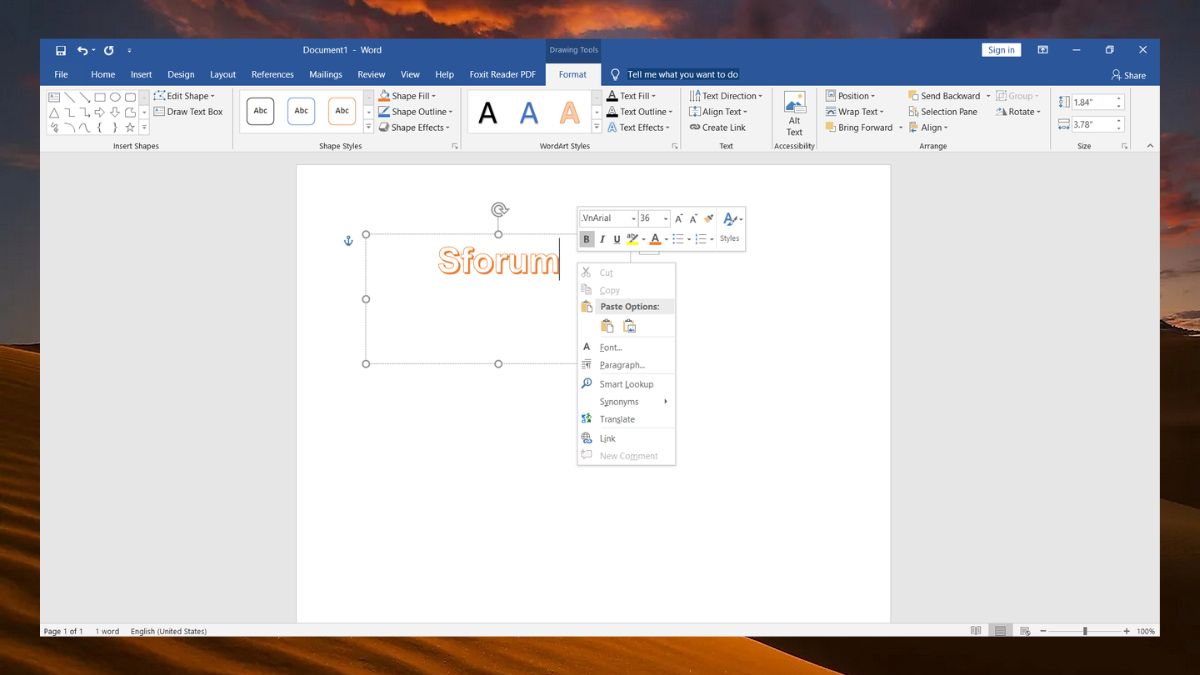Click the rotate handle above text box

tap(499, 209)
